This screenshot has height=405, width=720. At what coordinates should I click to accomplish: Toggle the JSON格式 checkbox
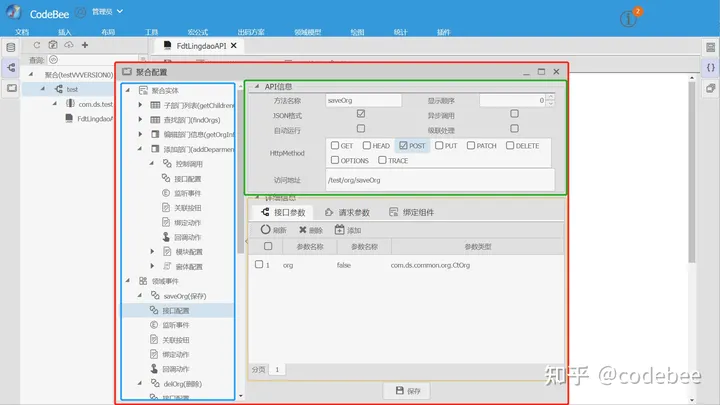tap(361, 113)
